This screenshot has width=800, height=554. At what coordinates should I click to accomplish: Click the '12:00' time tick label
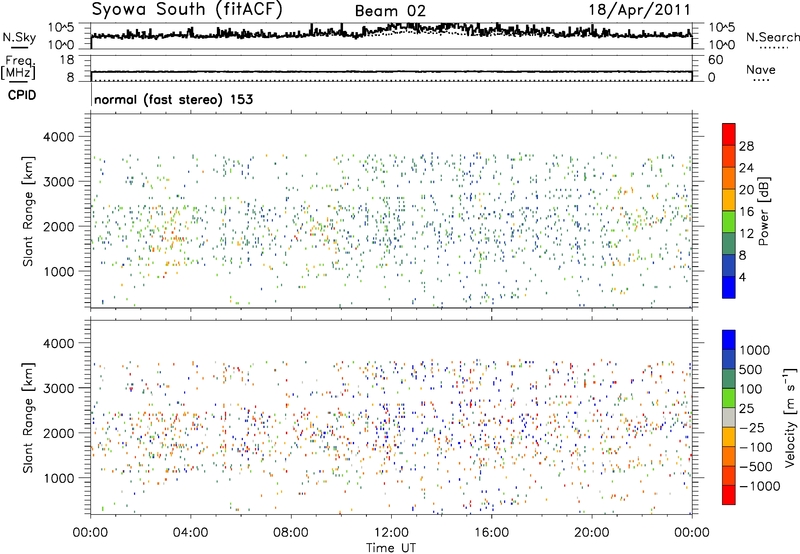[x=391, y=533]
